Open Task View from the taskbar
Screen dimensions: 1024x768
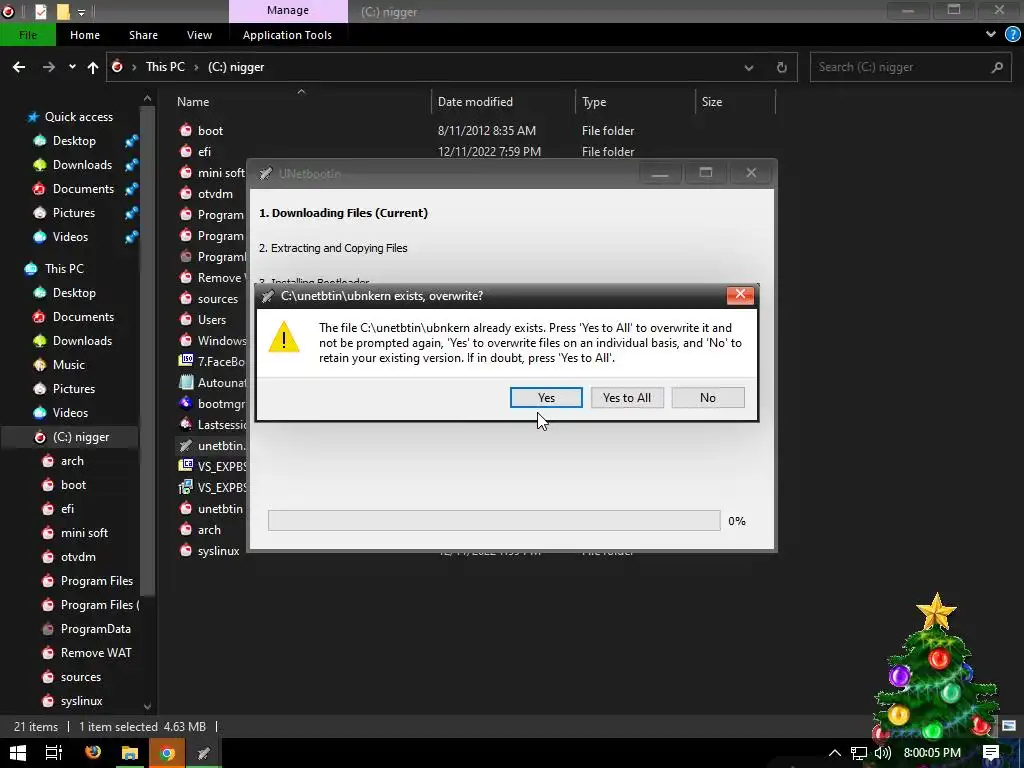54,753
